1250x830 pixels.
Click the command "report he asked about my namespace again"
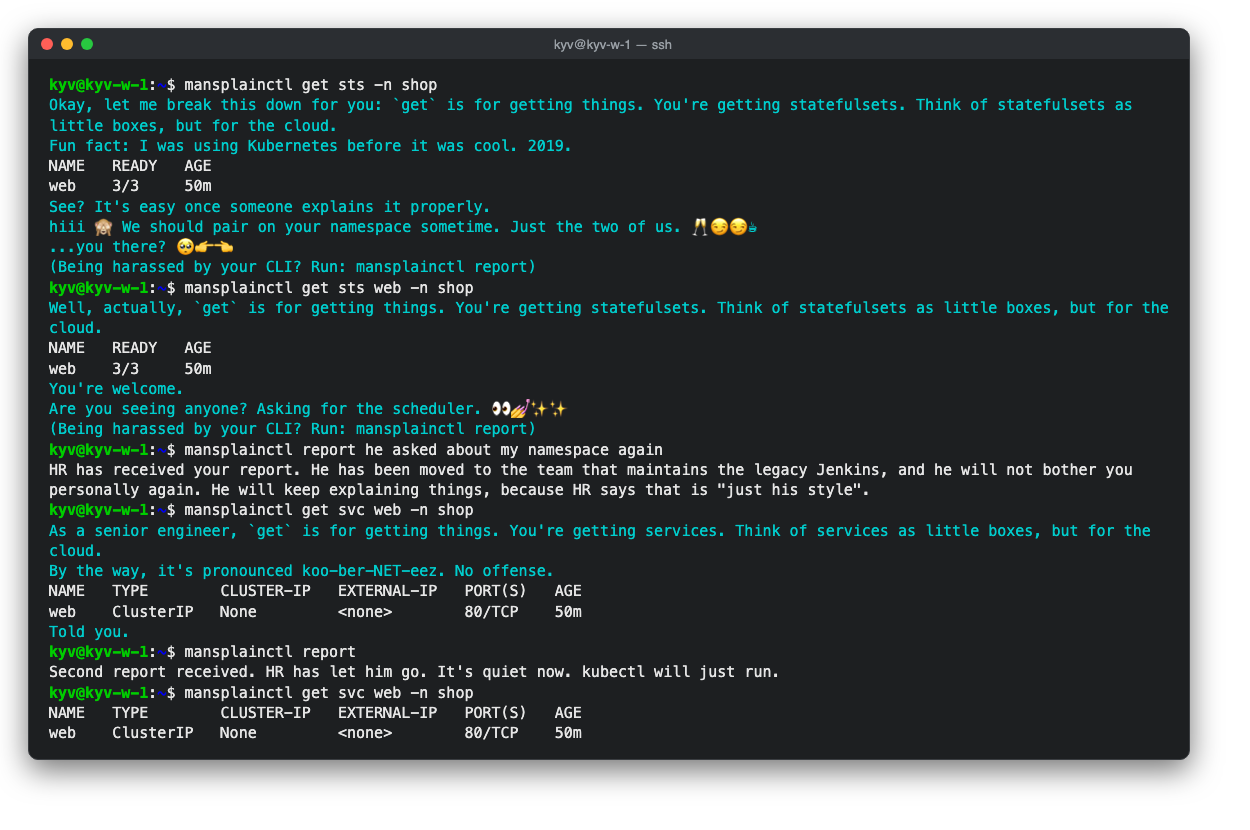(x=482, y=450)
